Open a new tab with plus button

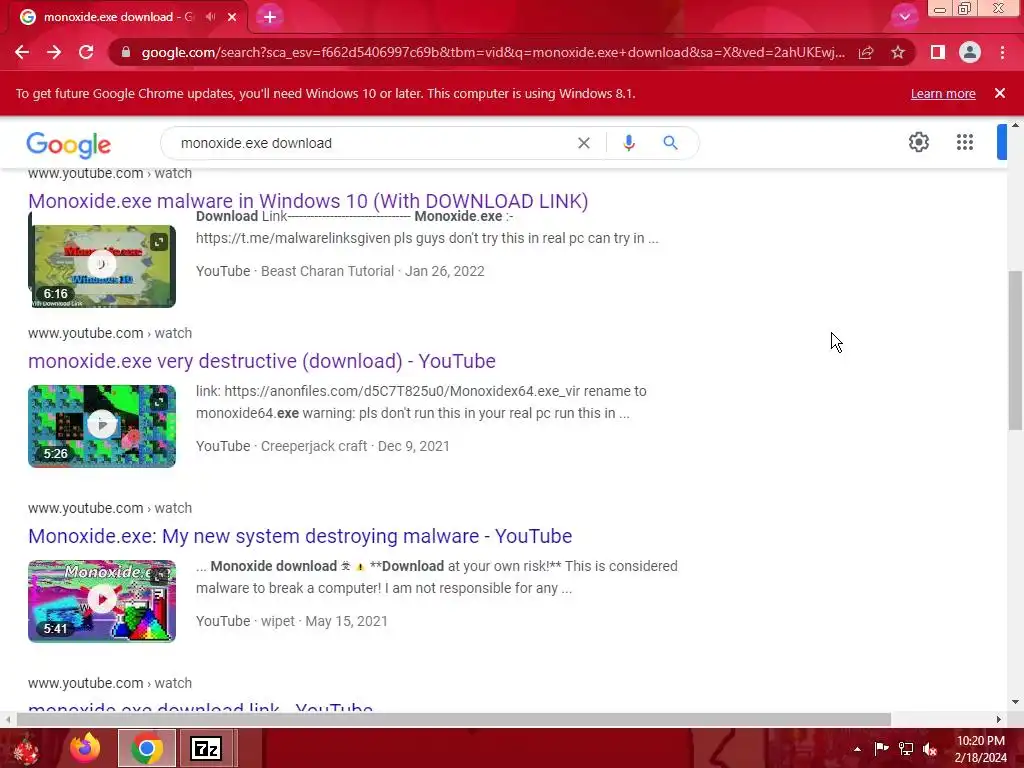tap(270, 17)
